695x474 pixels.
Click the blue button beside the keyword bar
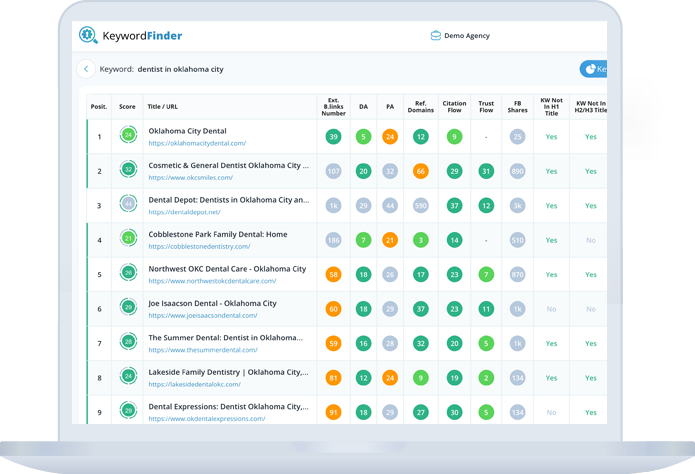594,69
